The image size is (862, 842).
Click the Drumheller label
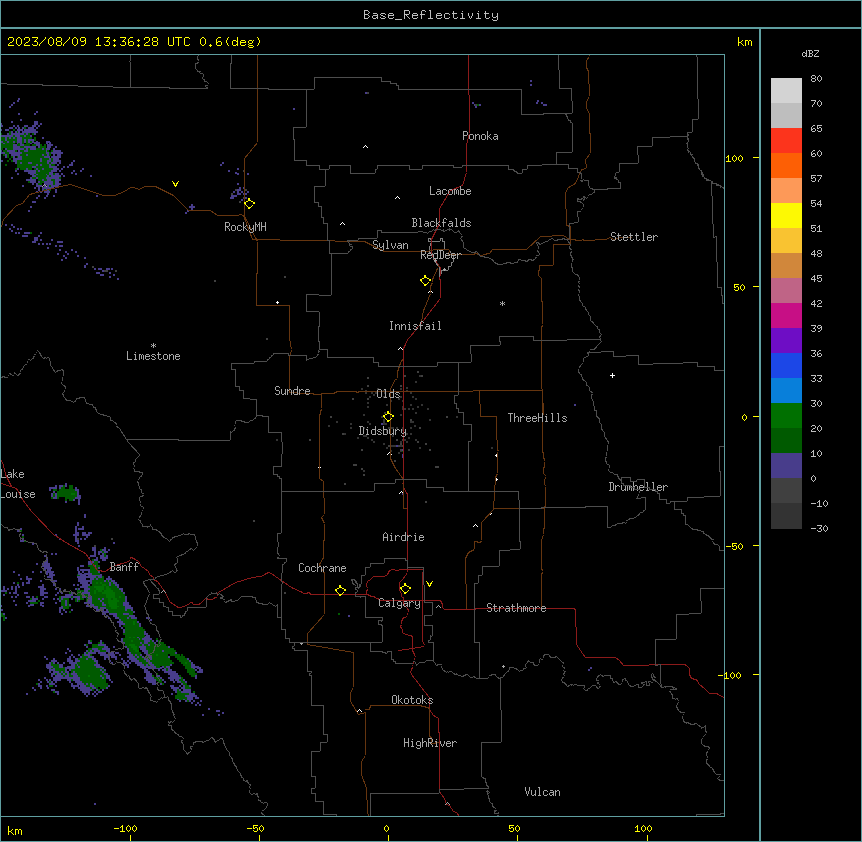click(x=638, y=487)
